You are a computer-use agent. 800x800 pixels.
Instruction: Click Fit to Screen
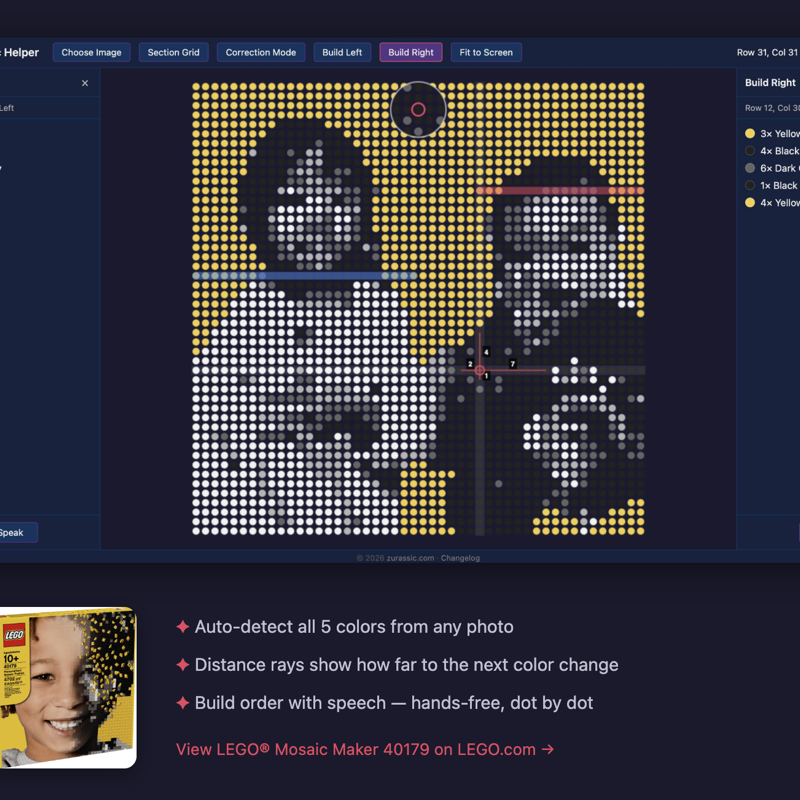tap(486, 52)
